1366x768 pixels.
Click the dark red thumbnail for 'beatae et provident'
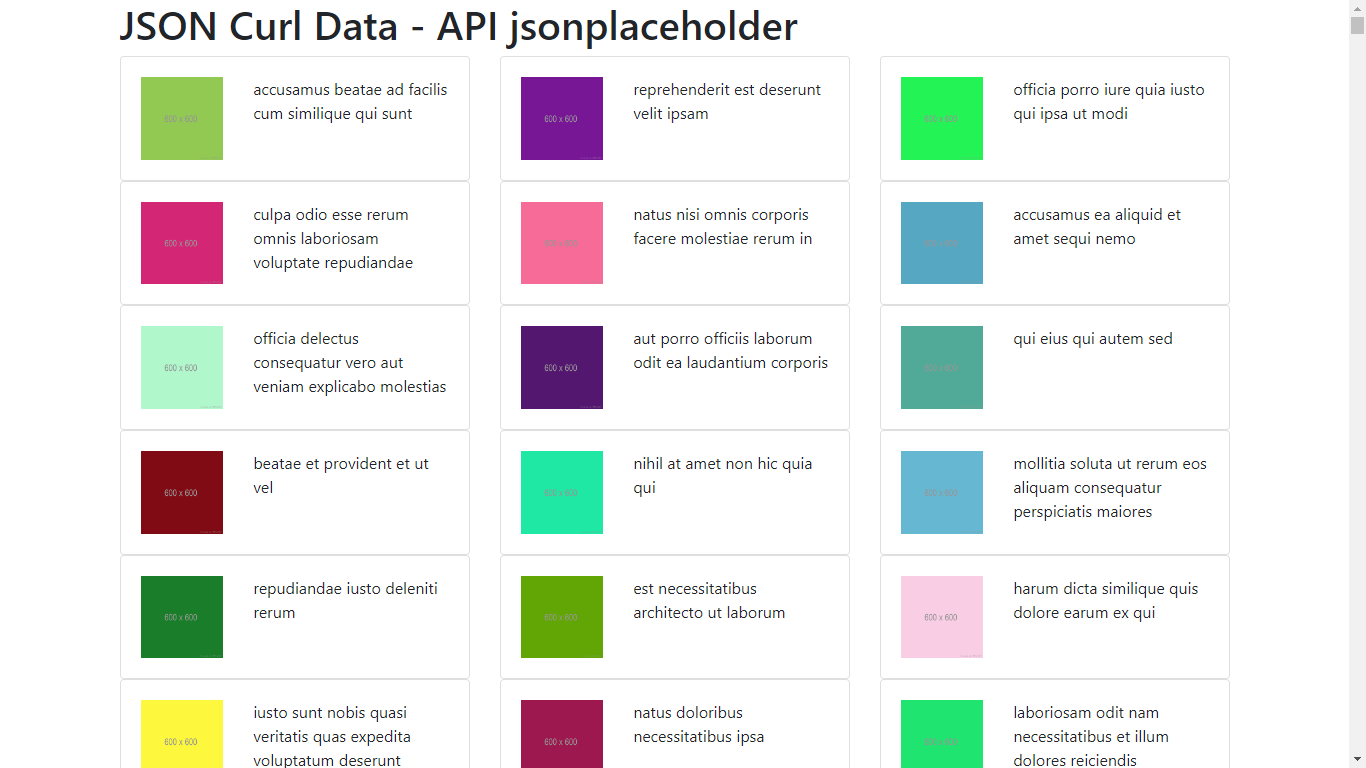pyautogui.click(x=181, y=492)
